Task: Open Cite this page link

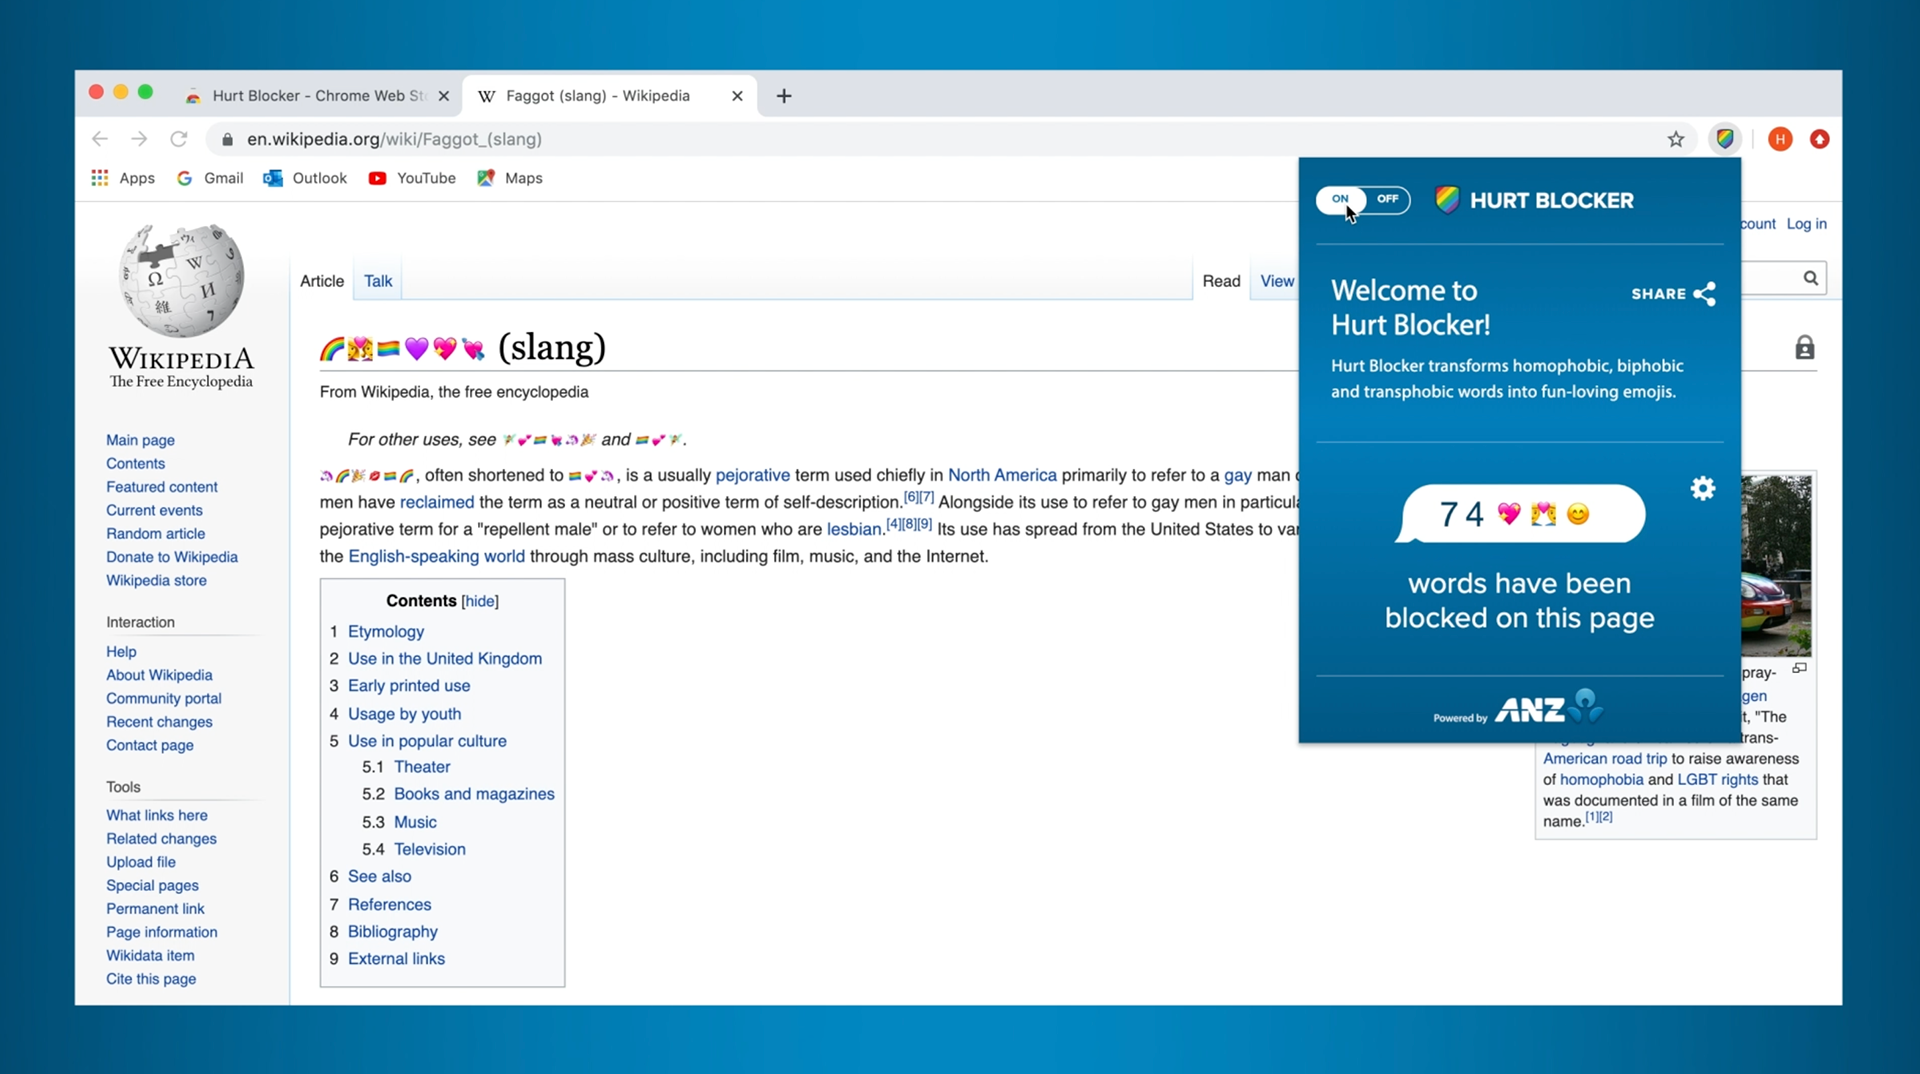Action: [x=151, y=979]
